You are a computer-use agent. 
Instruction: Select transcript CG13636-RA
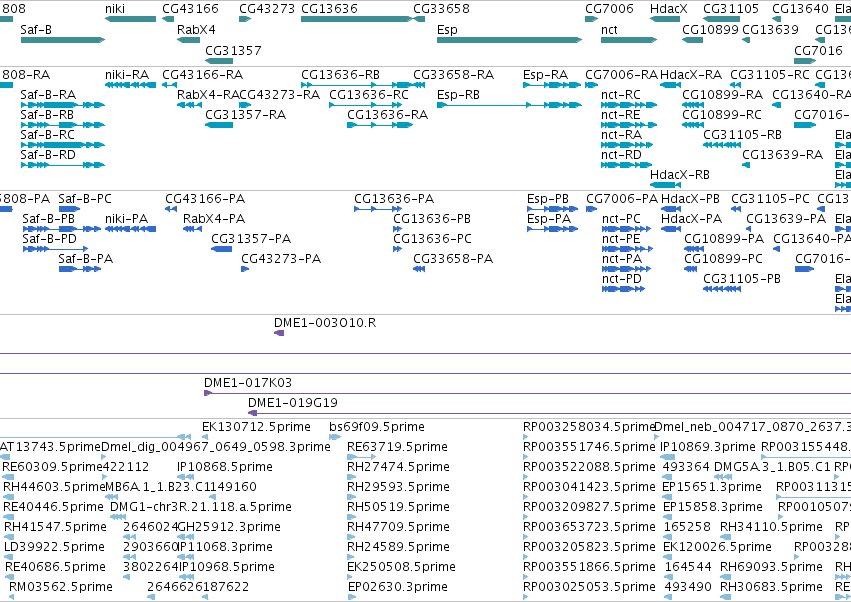click(x=388, y=115)
